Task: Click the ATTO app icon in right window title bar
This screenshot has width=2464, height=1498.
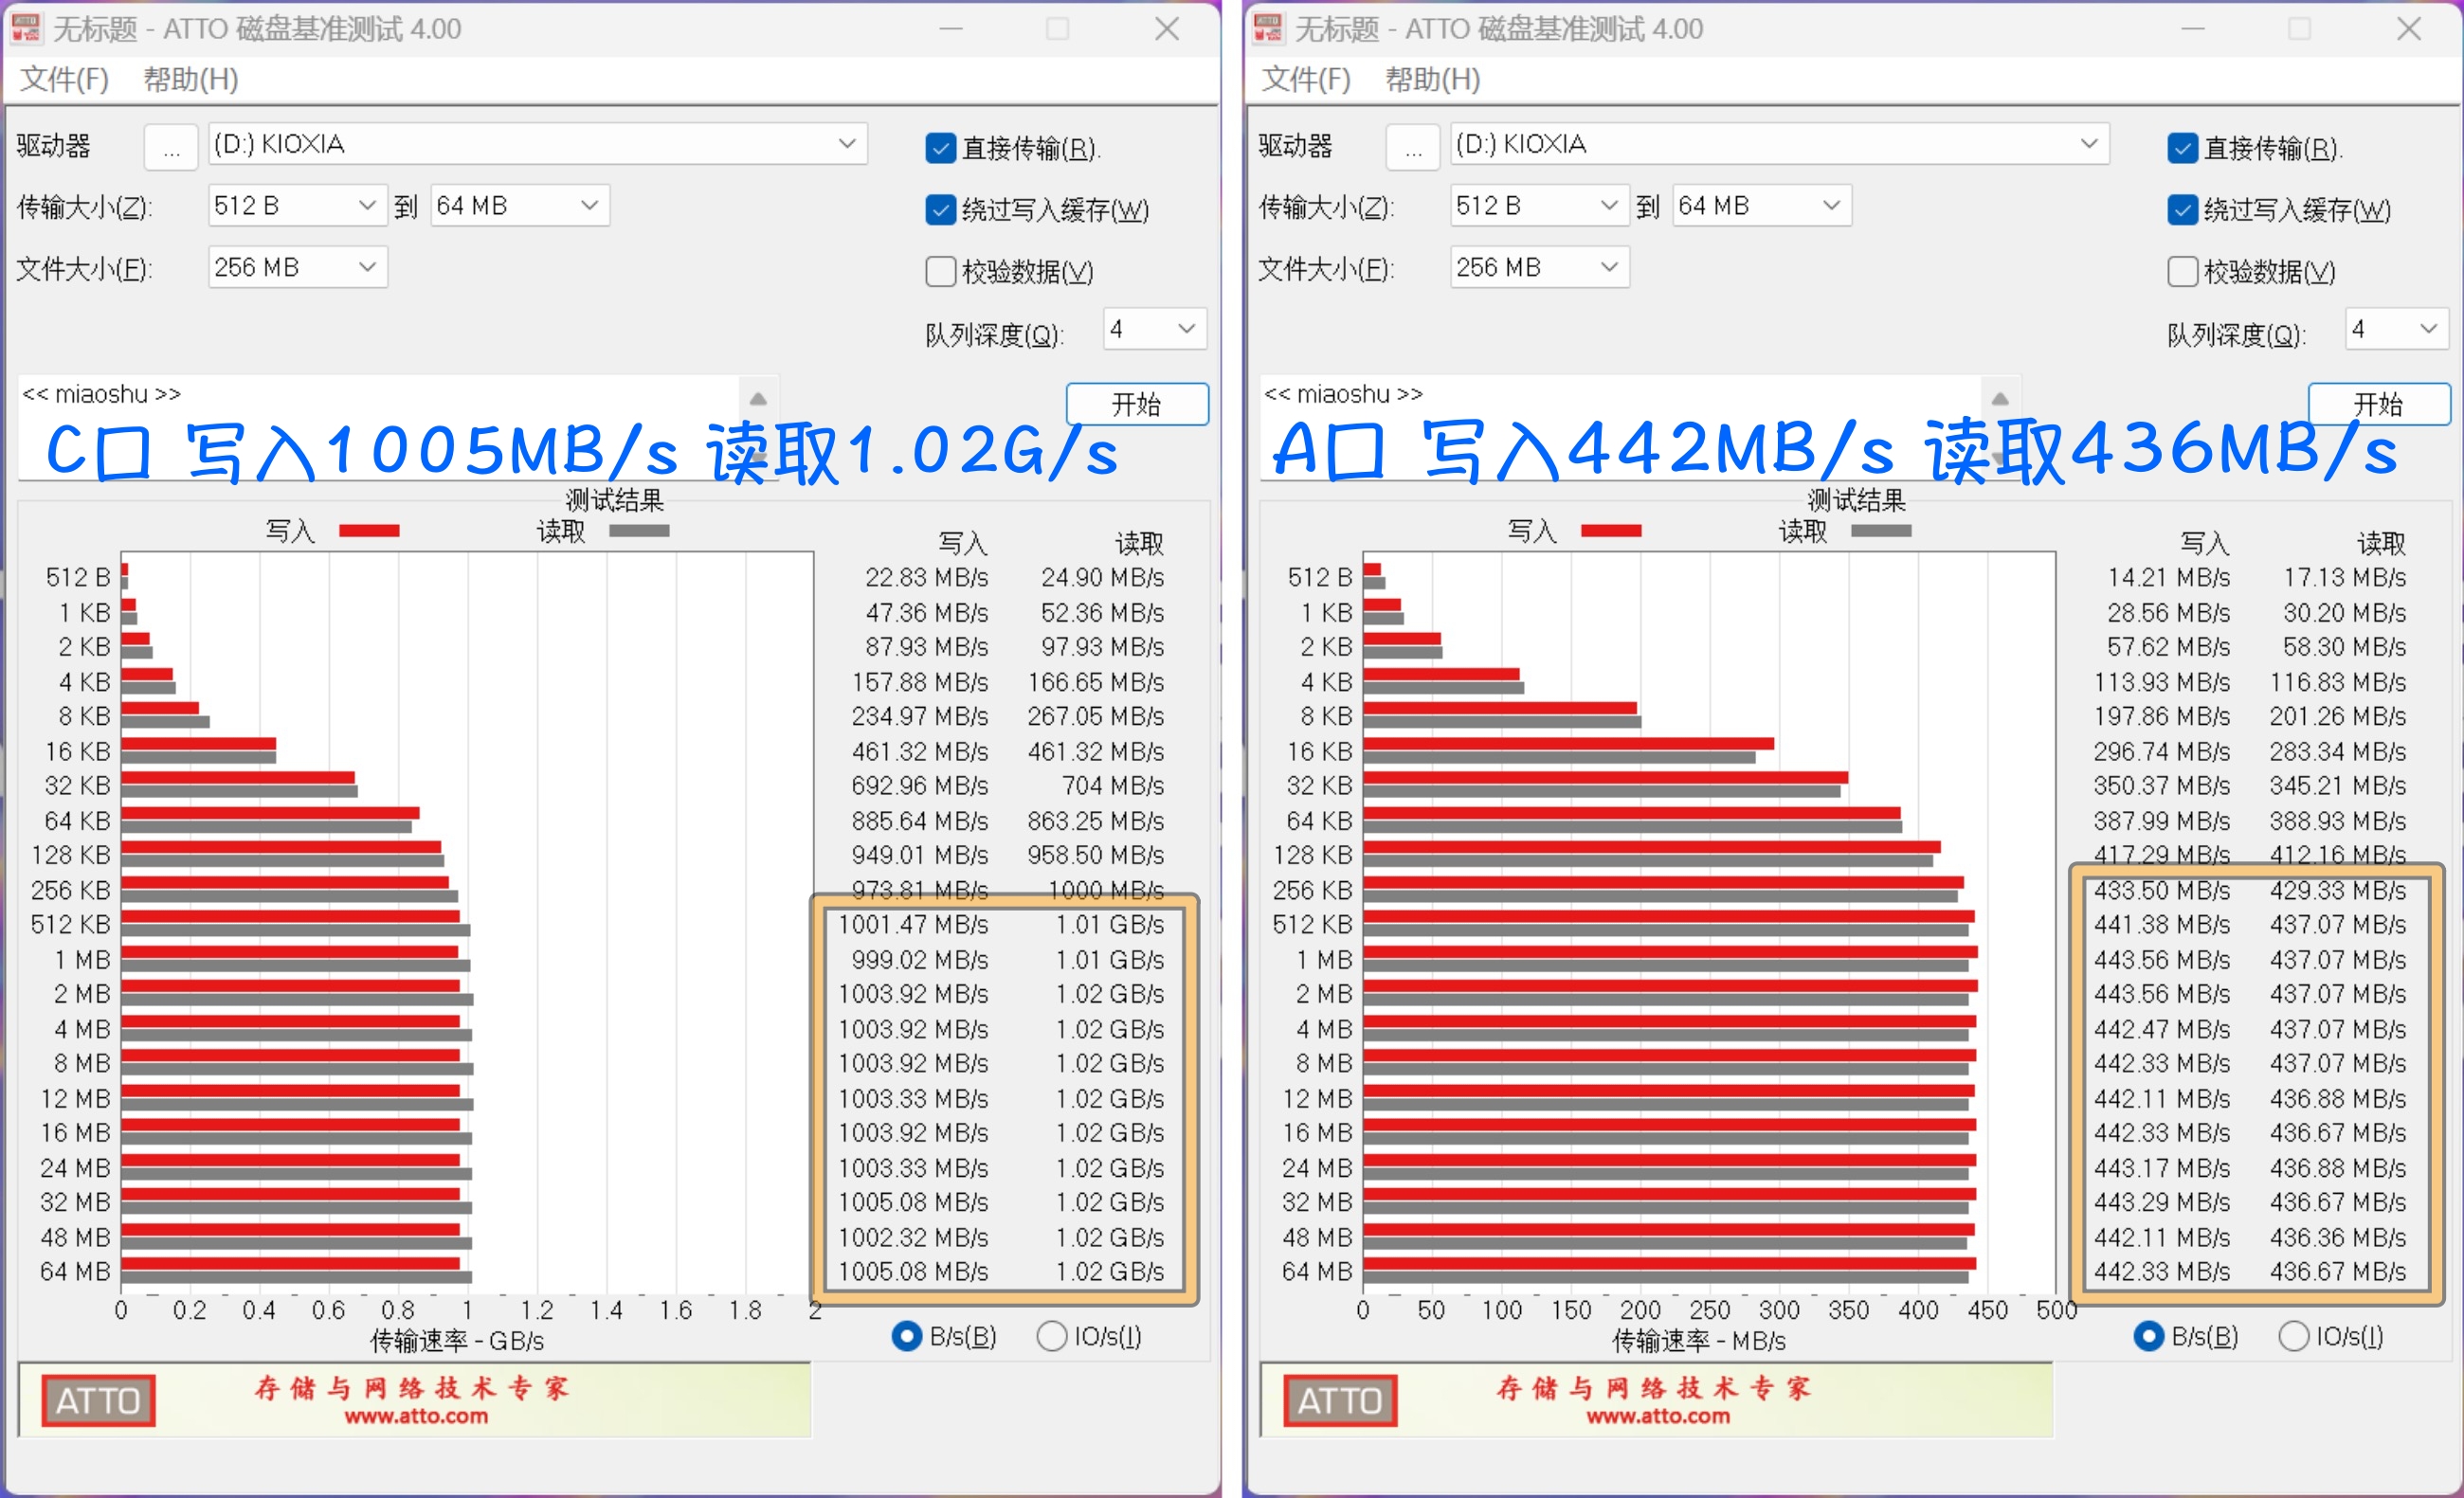Action: click(1268, 28)
